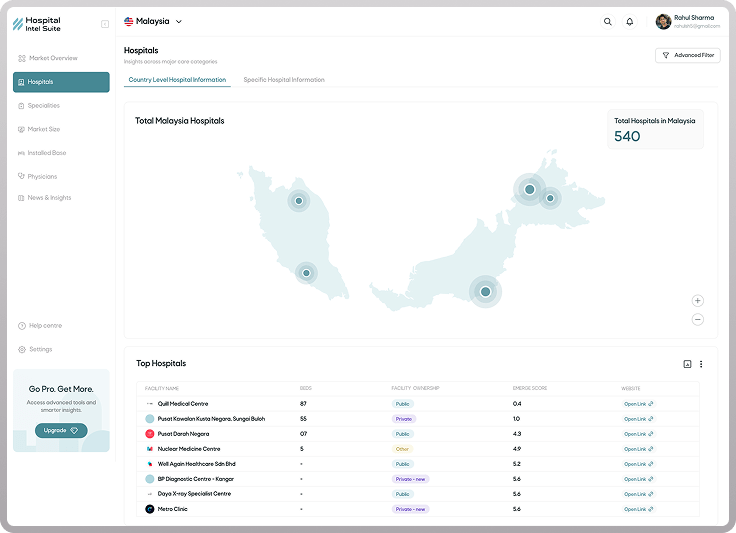Zoom in on the map
Image resolution: width=736 pixels, height=533 pixels.
pos(697,301)
